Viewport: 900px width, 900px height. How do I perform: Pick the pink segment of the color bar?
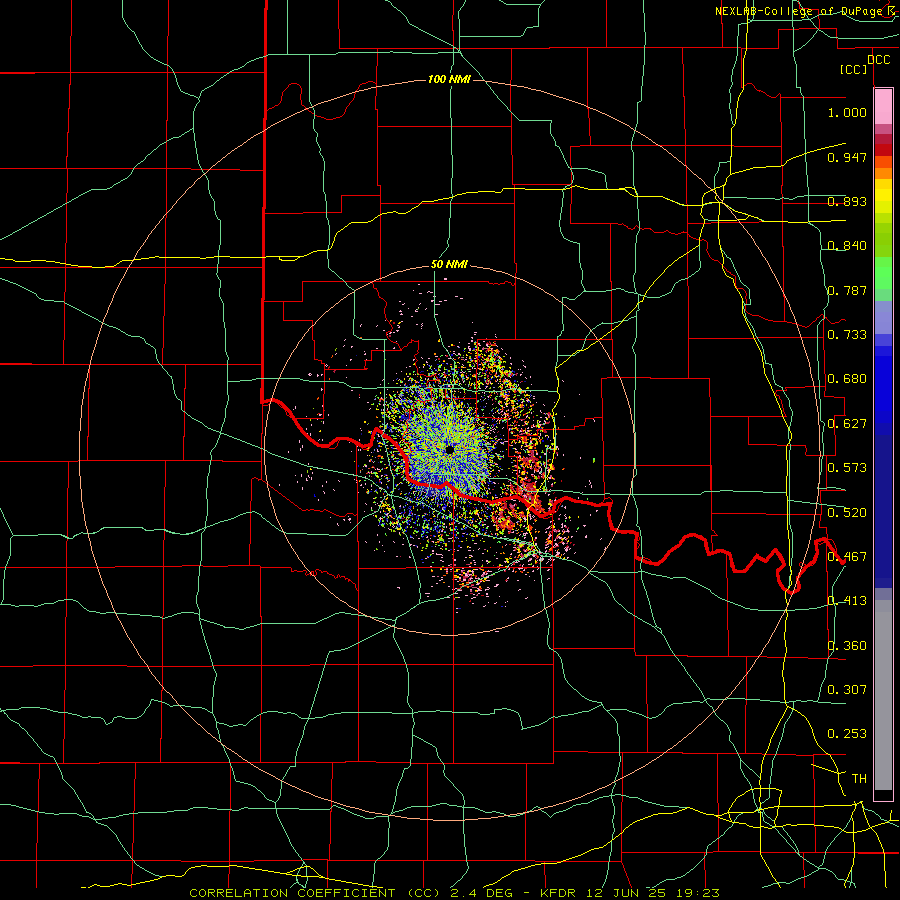pos(883,107)
